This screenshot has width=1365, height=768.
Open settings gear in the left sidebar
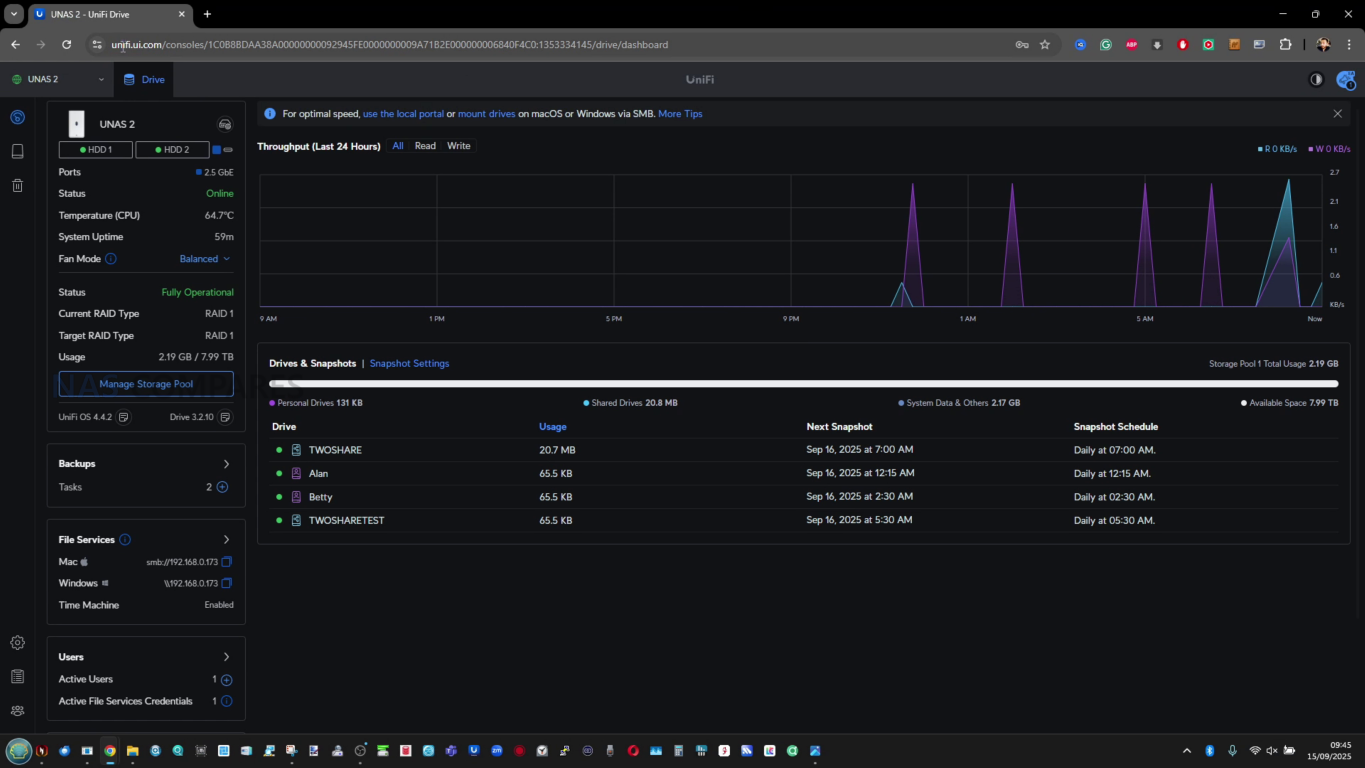coord(17,643)
